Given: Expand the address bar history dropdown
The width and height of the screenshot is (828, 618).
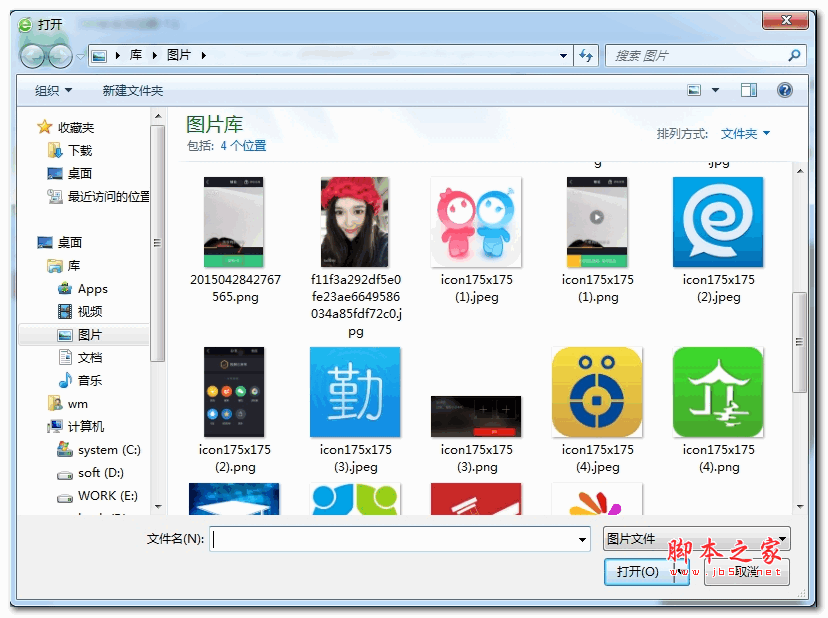Looking at the screenshot, I should (563, 55).
